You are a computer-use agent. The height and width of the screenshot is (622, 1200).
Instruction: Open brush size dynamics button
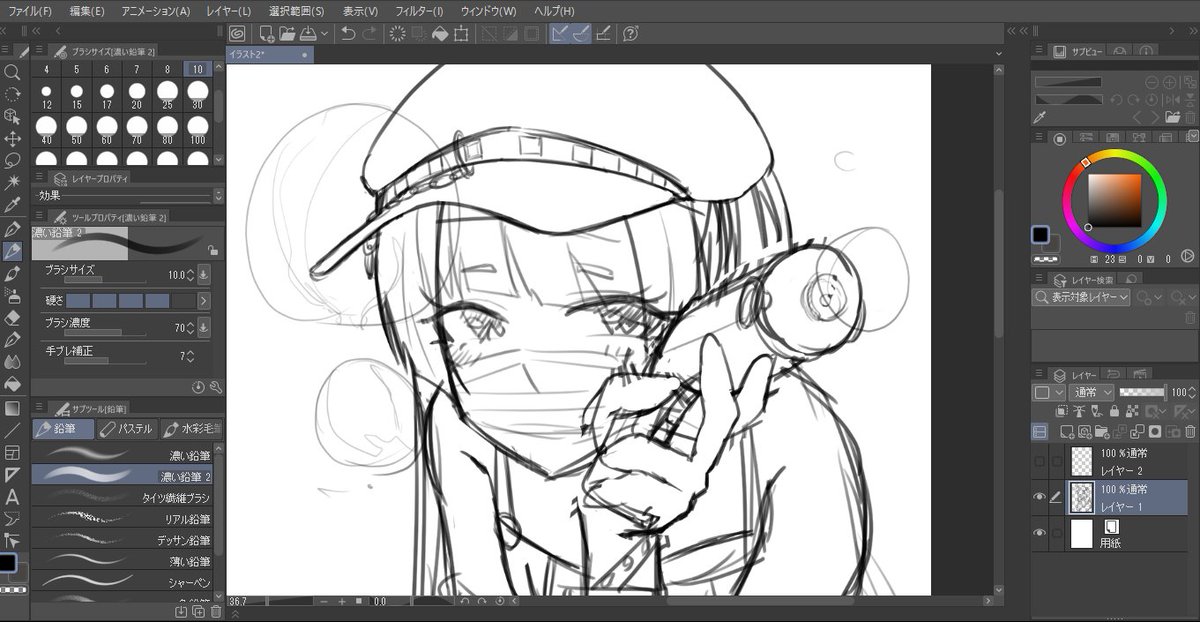pyautogui.click(x=204, y=274)
